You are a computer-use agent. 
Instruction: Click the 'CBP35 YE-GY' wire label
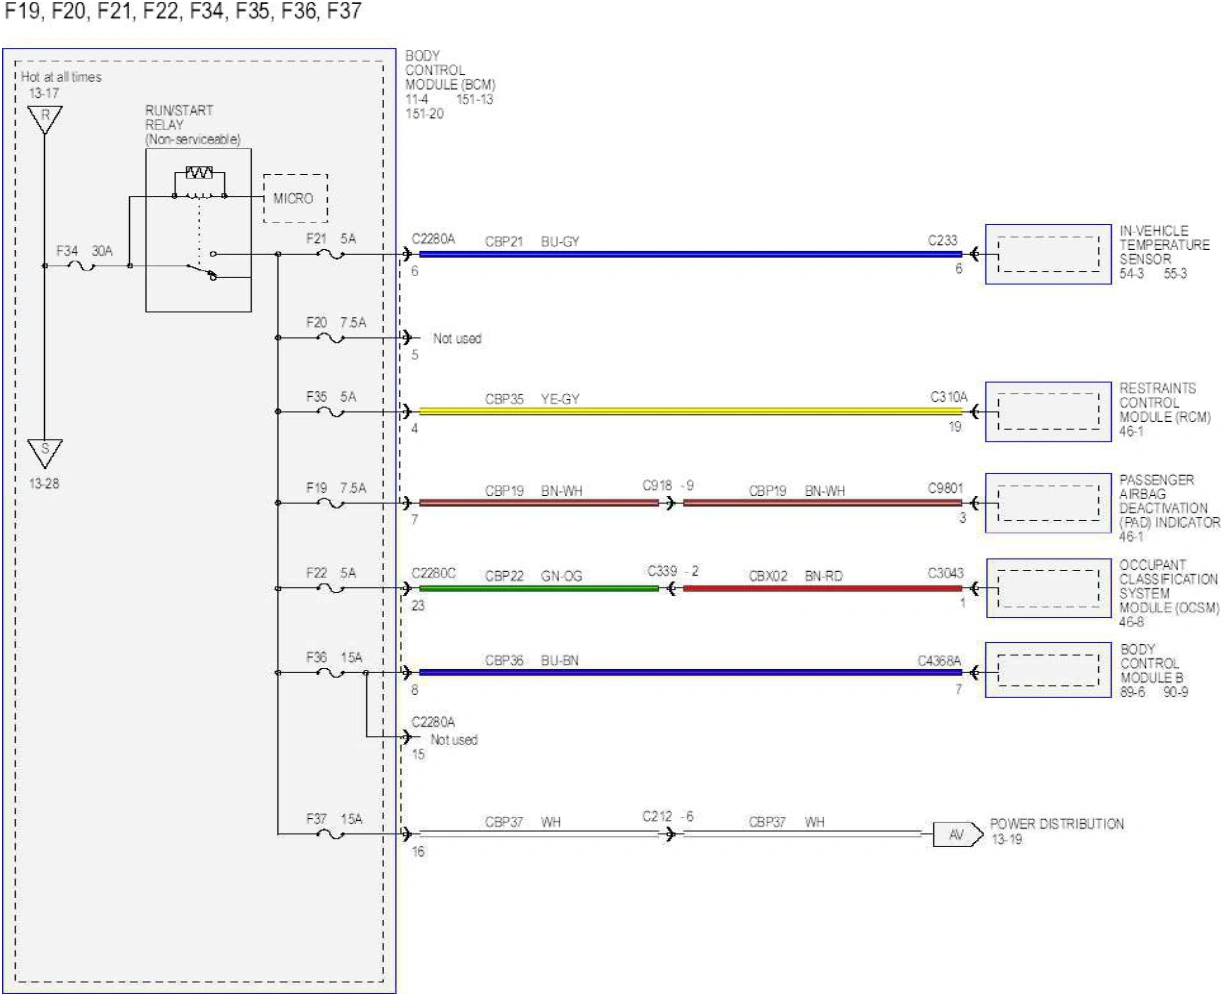532,399
